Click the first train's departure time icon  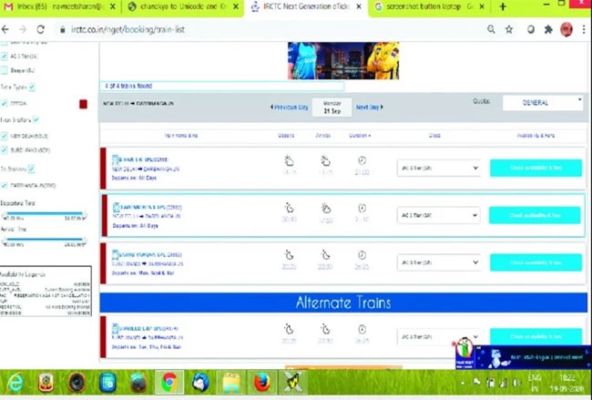289,161
